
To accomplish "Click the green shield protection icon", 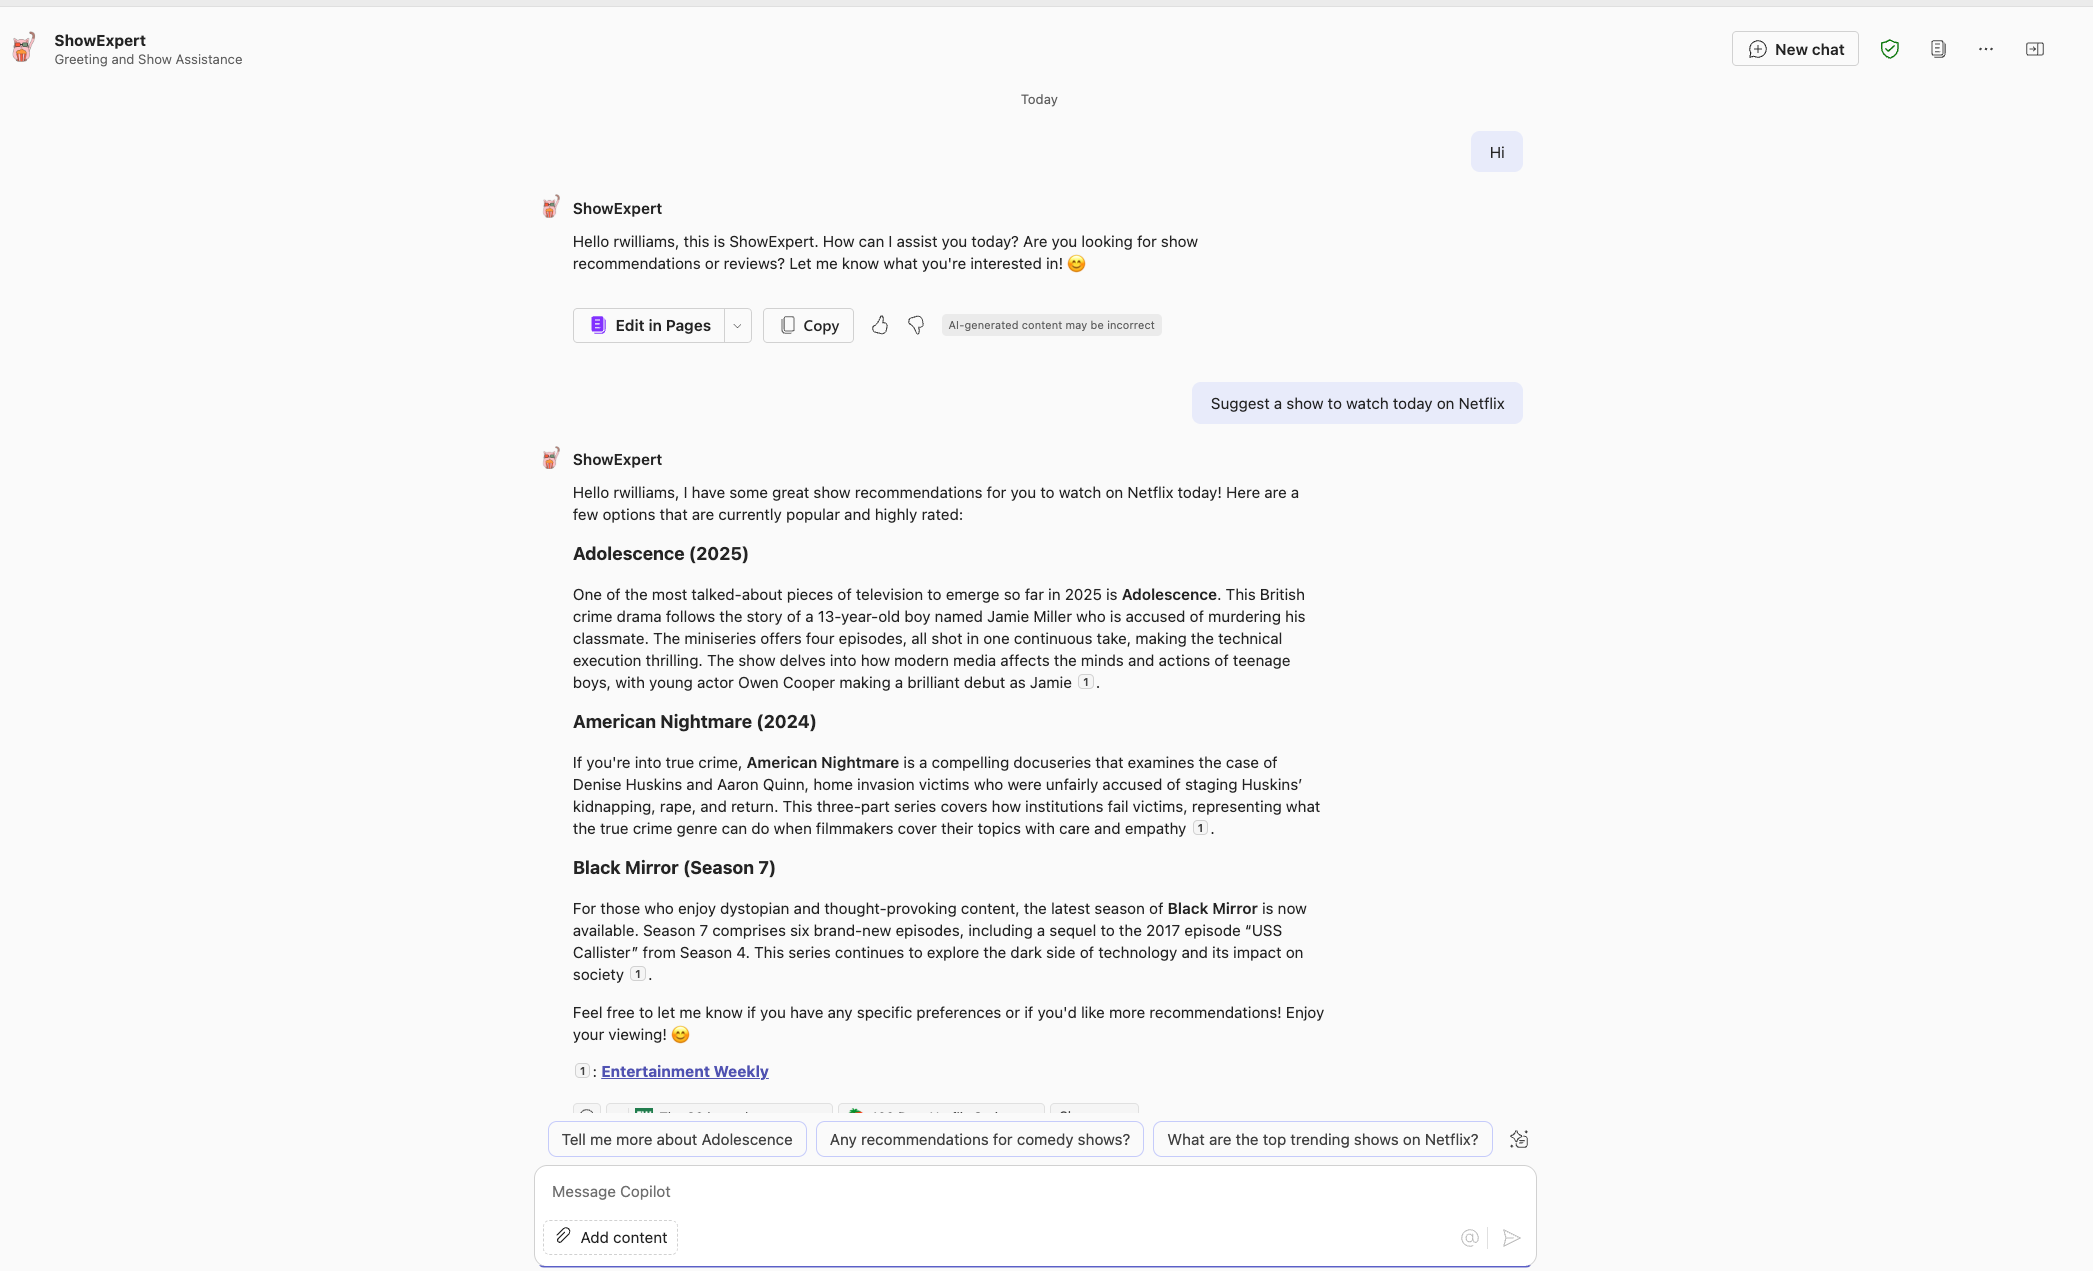I will 1889,49.
